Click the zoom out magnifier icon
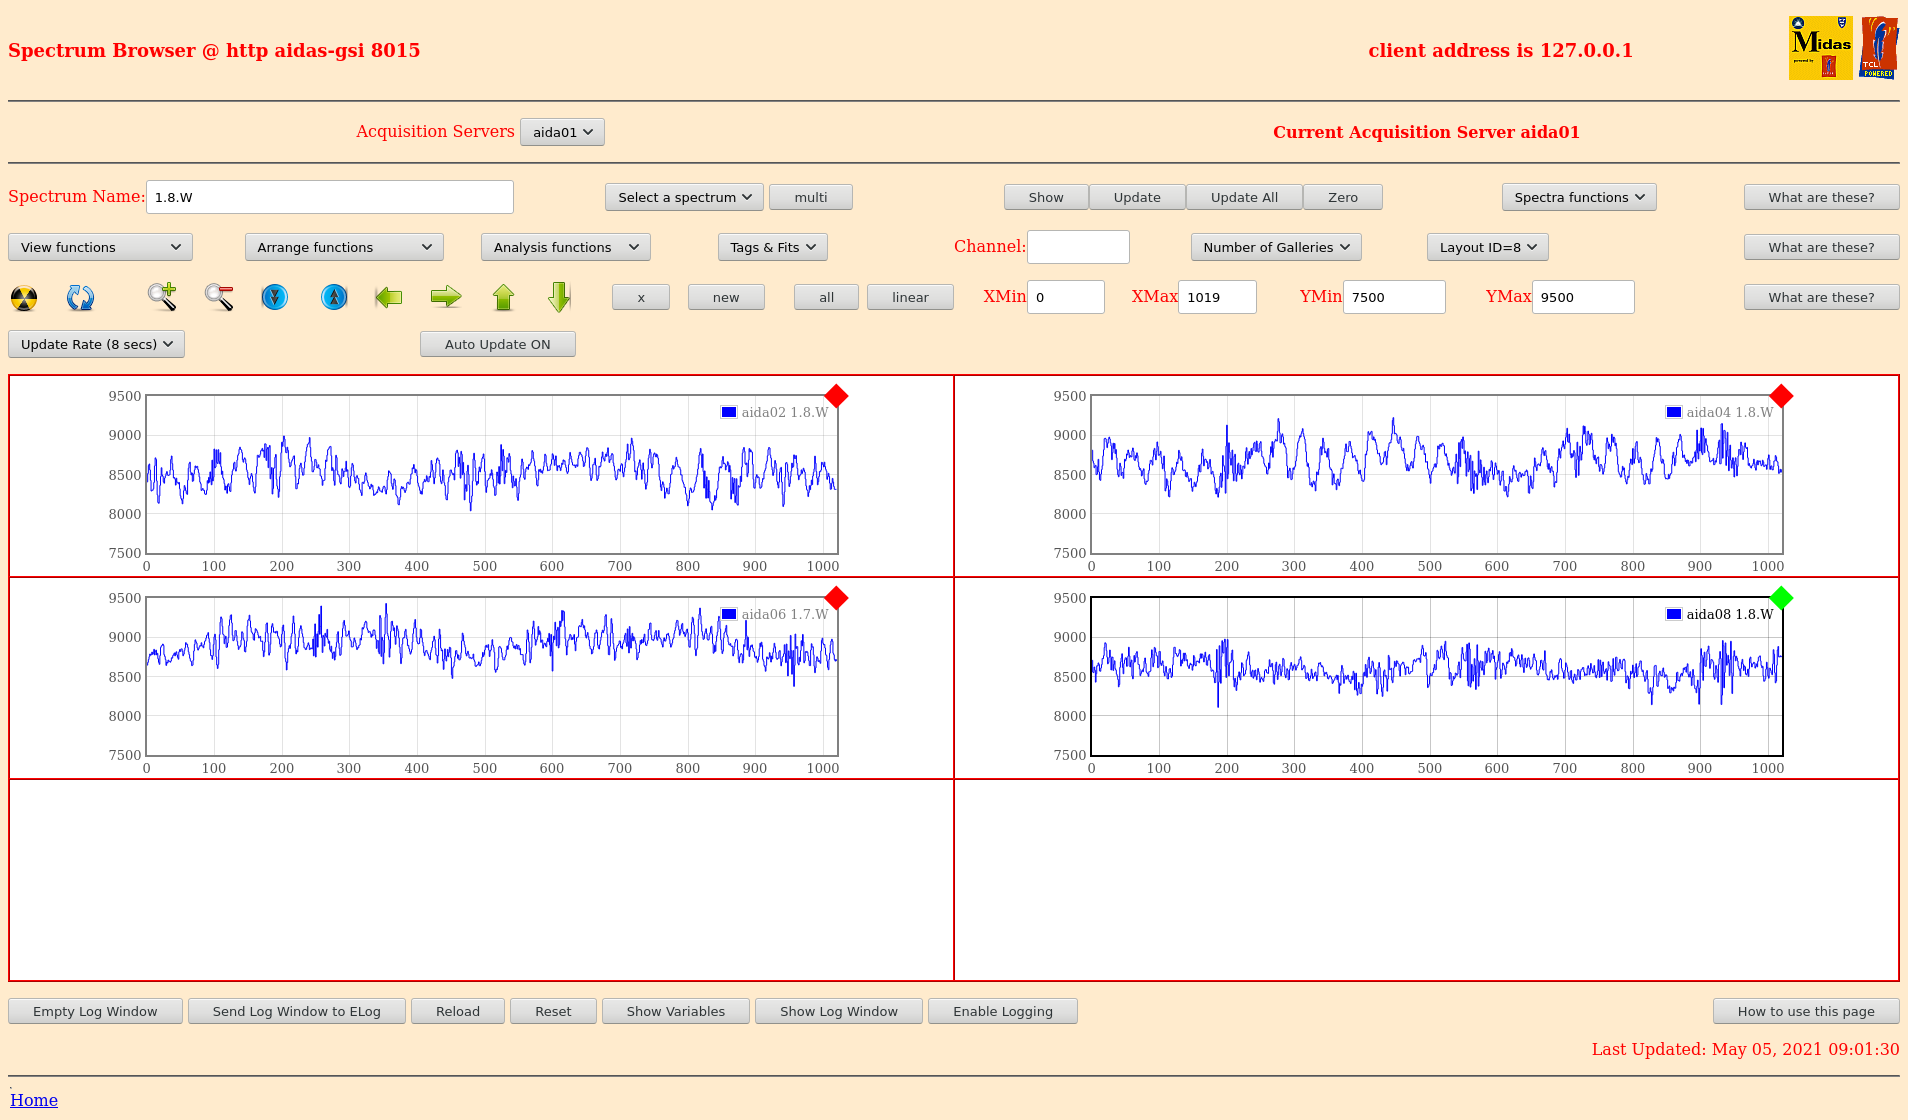 (x=219, y=297)
